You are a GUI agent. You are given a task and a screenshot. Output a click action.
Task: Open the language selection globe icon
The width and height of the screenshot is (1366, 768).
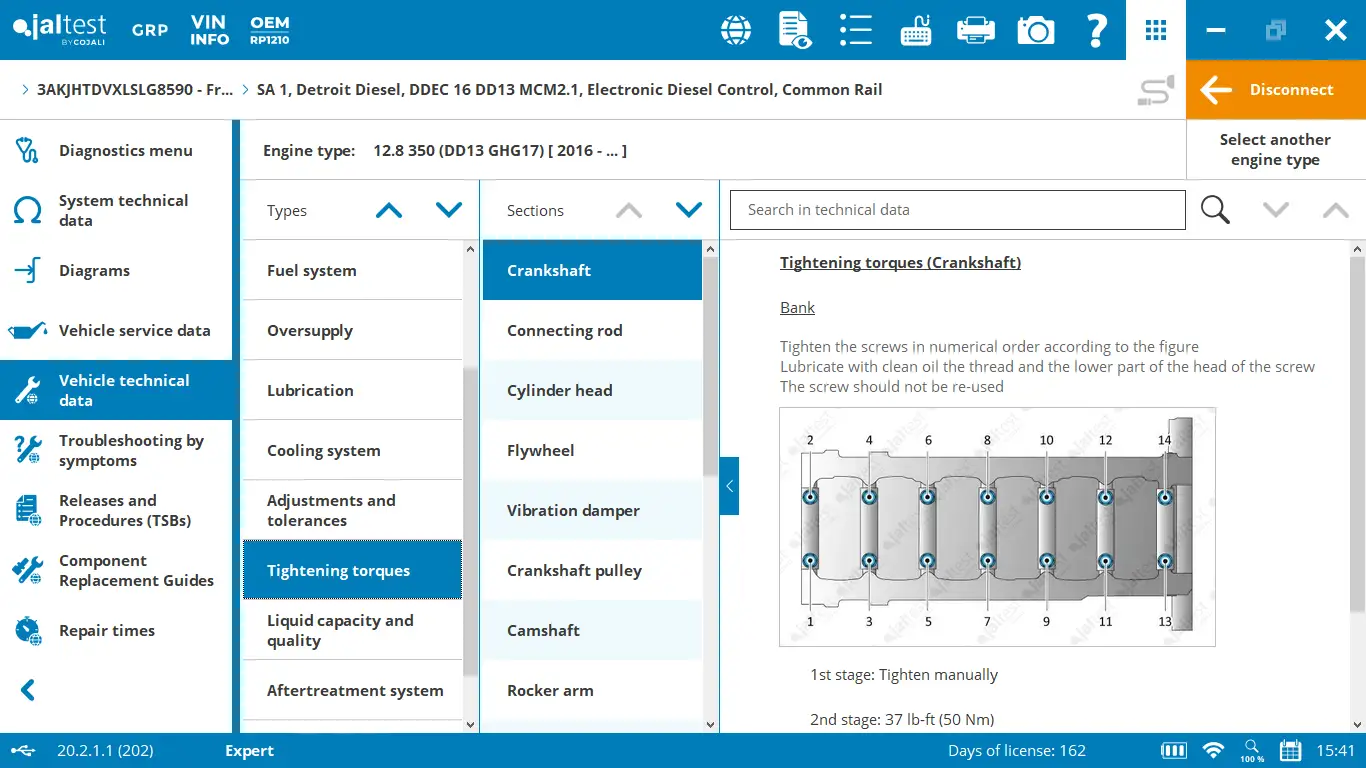click(735, 30)
